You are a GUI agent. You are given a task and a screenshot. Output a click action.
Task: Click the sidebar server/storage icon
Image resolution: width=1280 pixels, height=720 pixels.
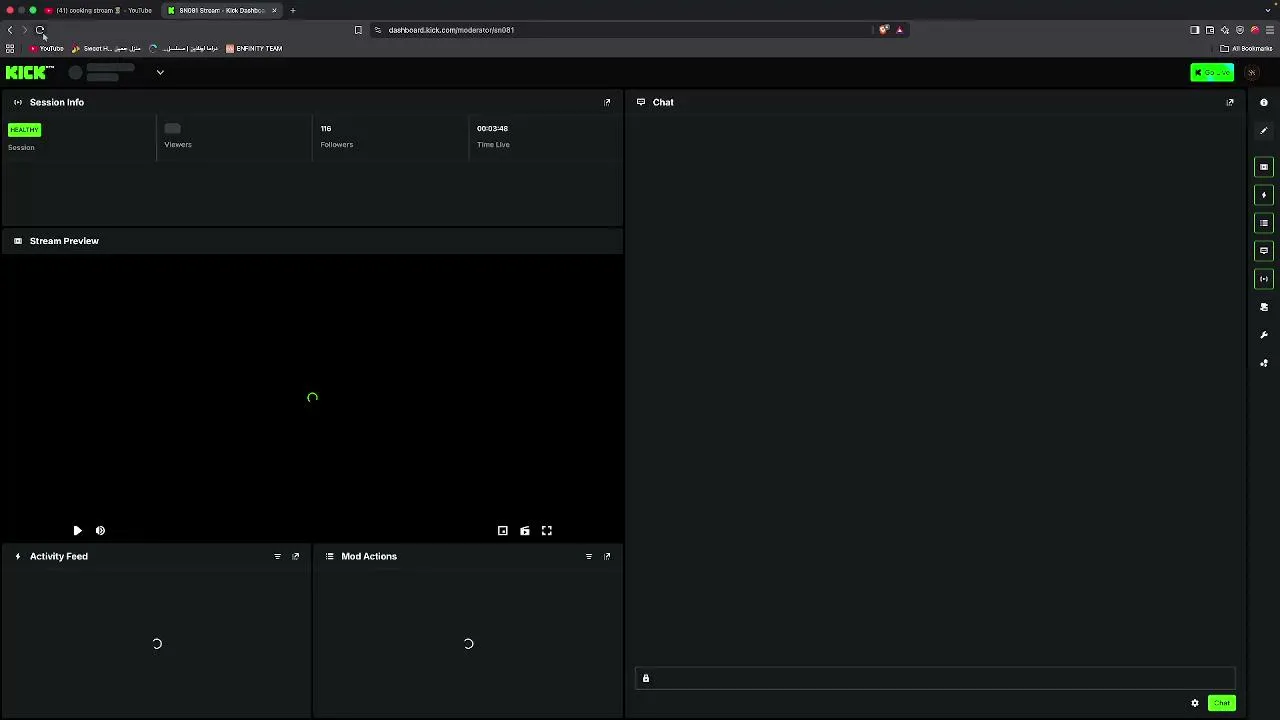tap(1264, 307)
